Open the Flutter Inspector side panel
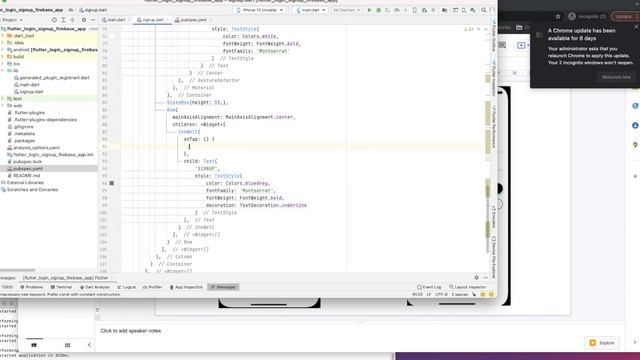Screen dimensions: 640x360 (493, 78)
